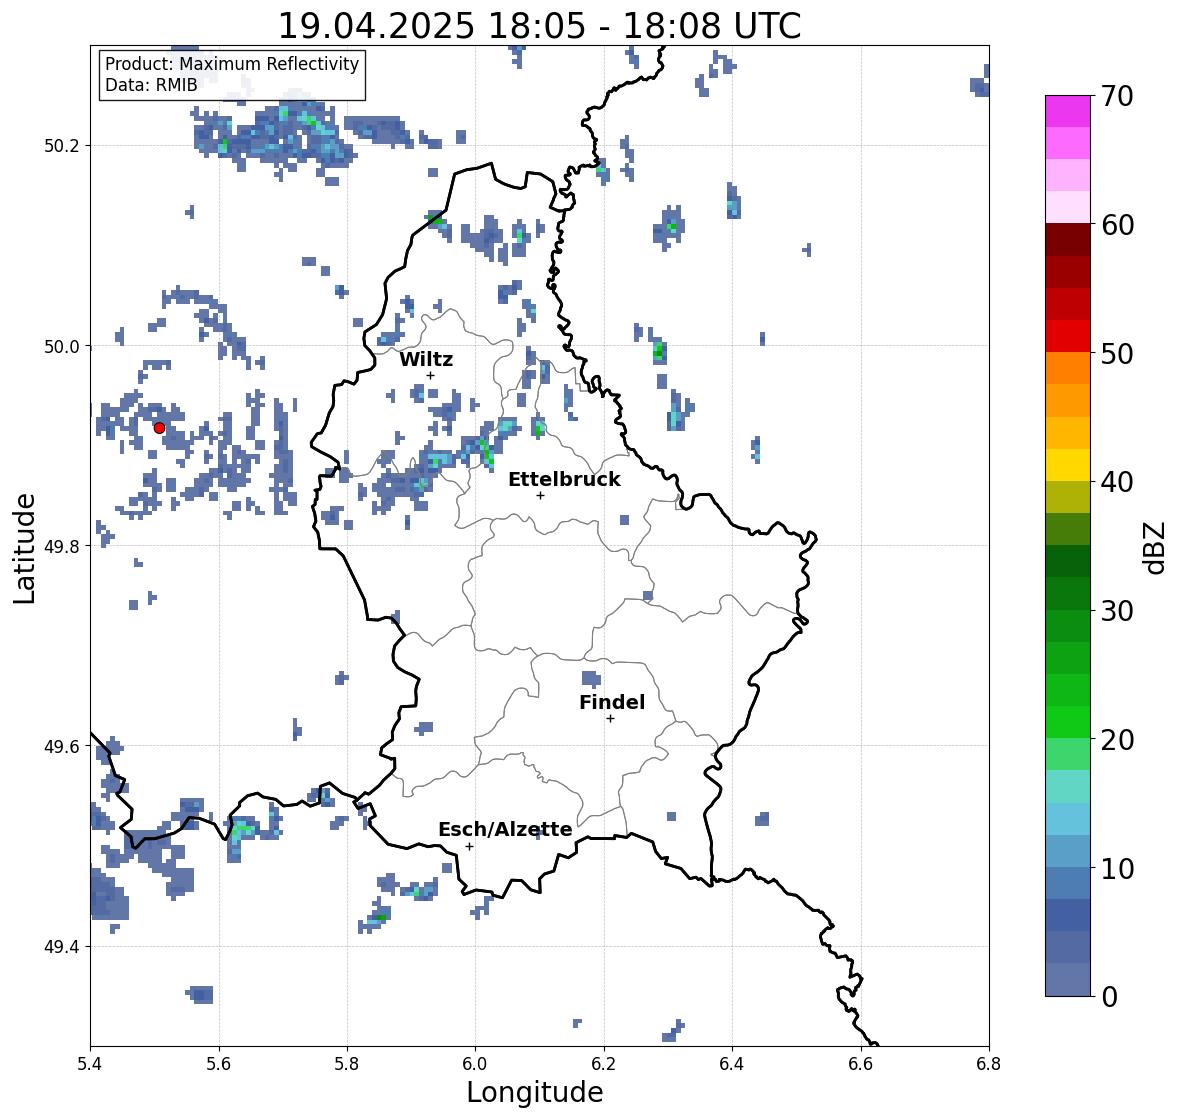This screenshot has width=1179, height=1117.
Task: Click the latitude tick label 50.2
Action: pyautogui.click(x=62, y=146)
